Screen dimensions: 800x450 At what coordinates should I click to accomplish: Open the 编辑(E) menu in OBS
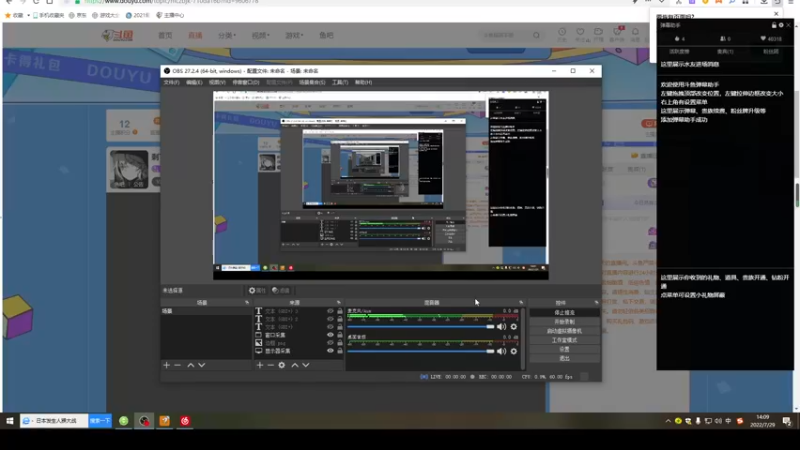point(194,82)
